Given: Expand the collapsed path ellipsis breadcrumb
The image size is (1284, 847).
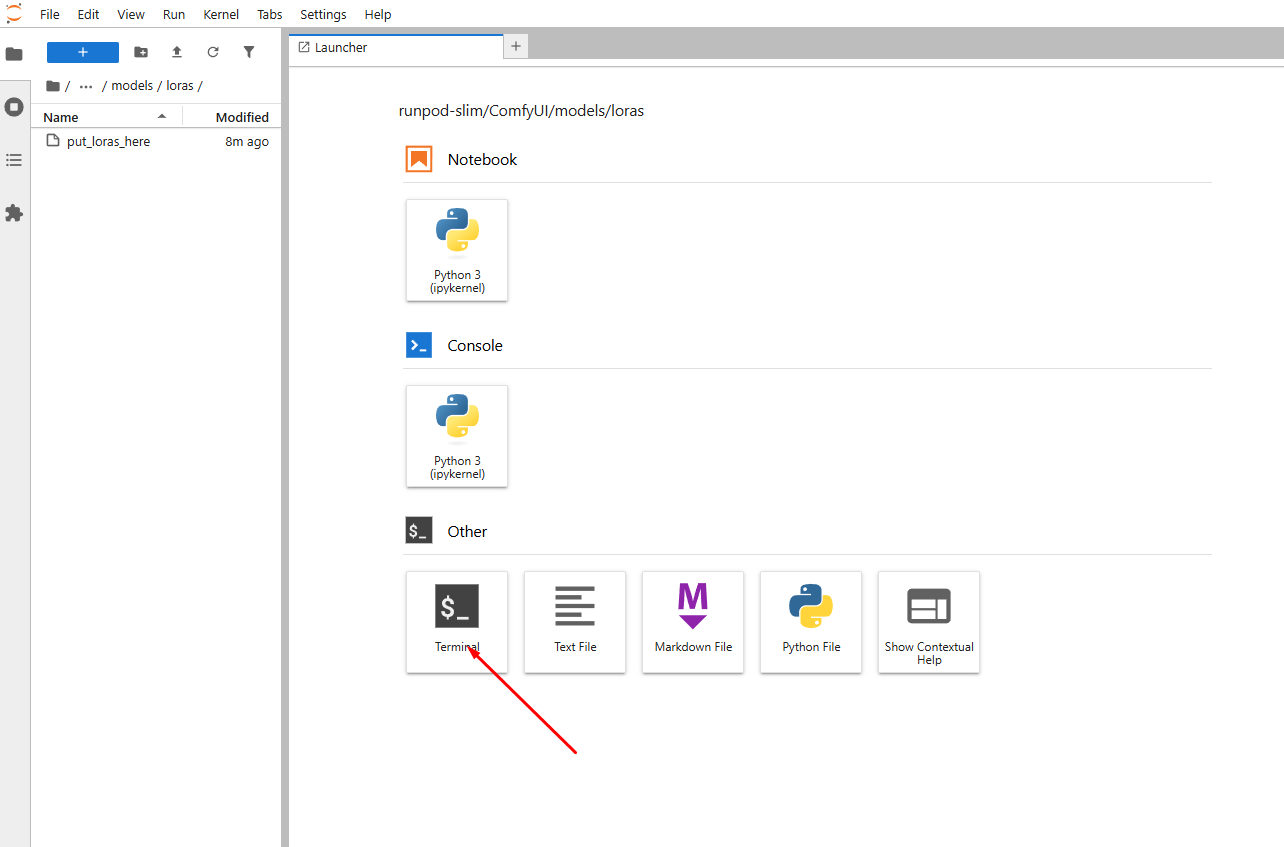Looking at the screenshot, I should click(x=86, y=86).
